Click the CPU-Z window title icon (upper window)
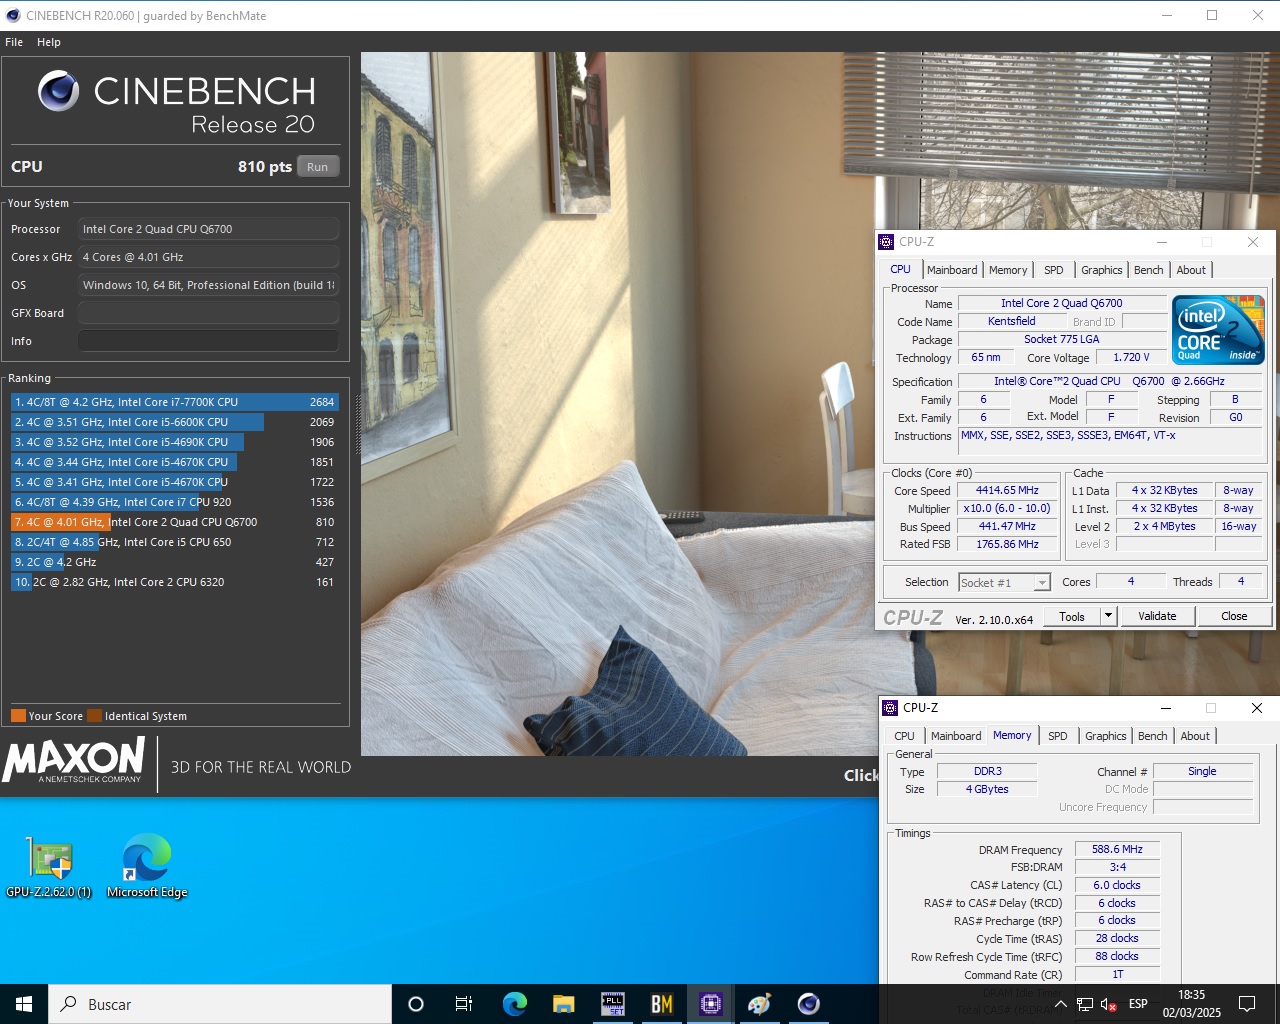This screenshot has width=1280, height=1024. pyautogui.click(x=886, y=242)
